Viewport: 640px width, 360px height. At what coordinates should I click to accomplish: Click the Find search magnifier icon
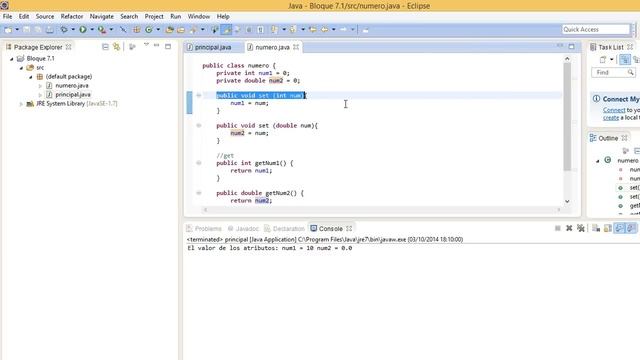coord(631,72)
